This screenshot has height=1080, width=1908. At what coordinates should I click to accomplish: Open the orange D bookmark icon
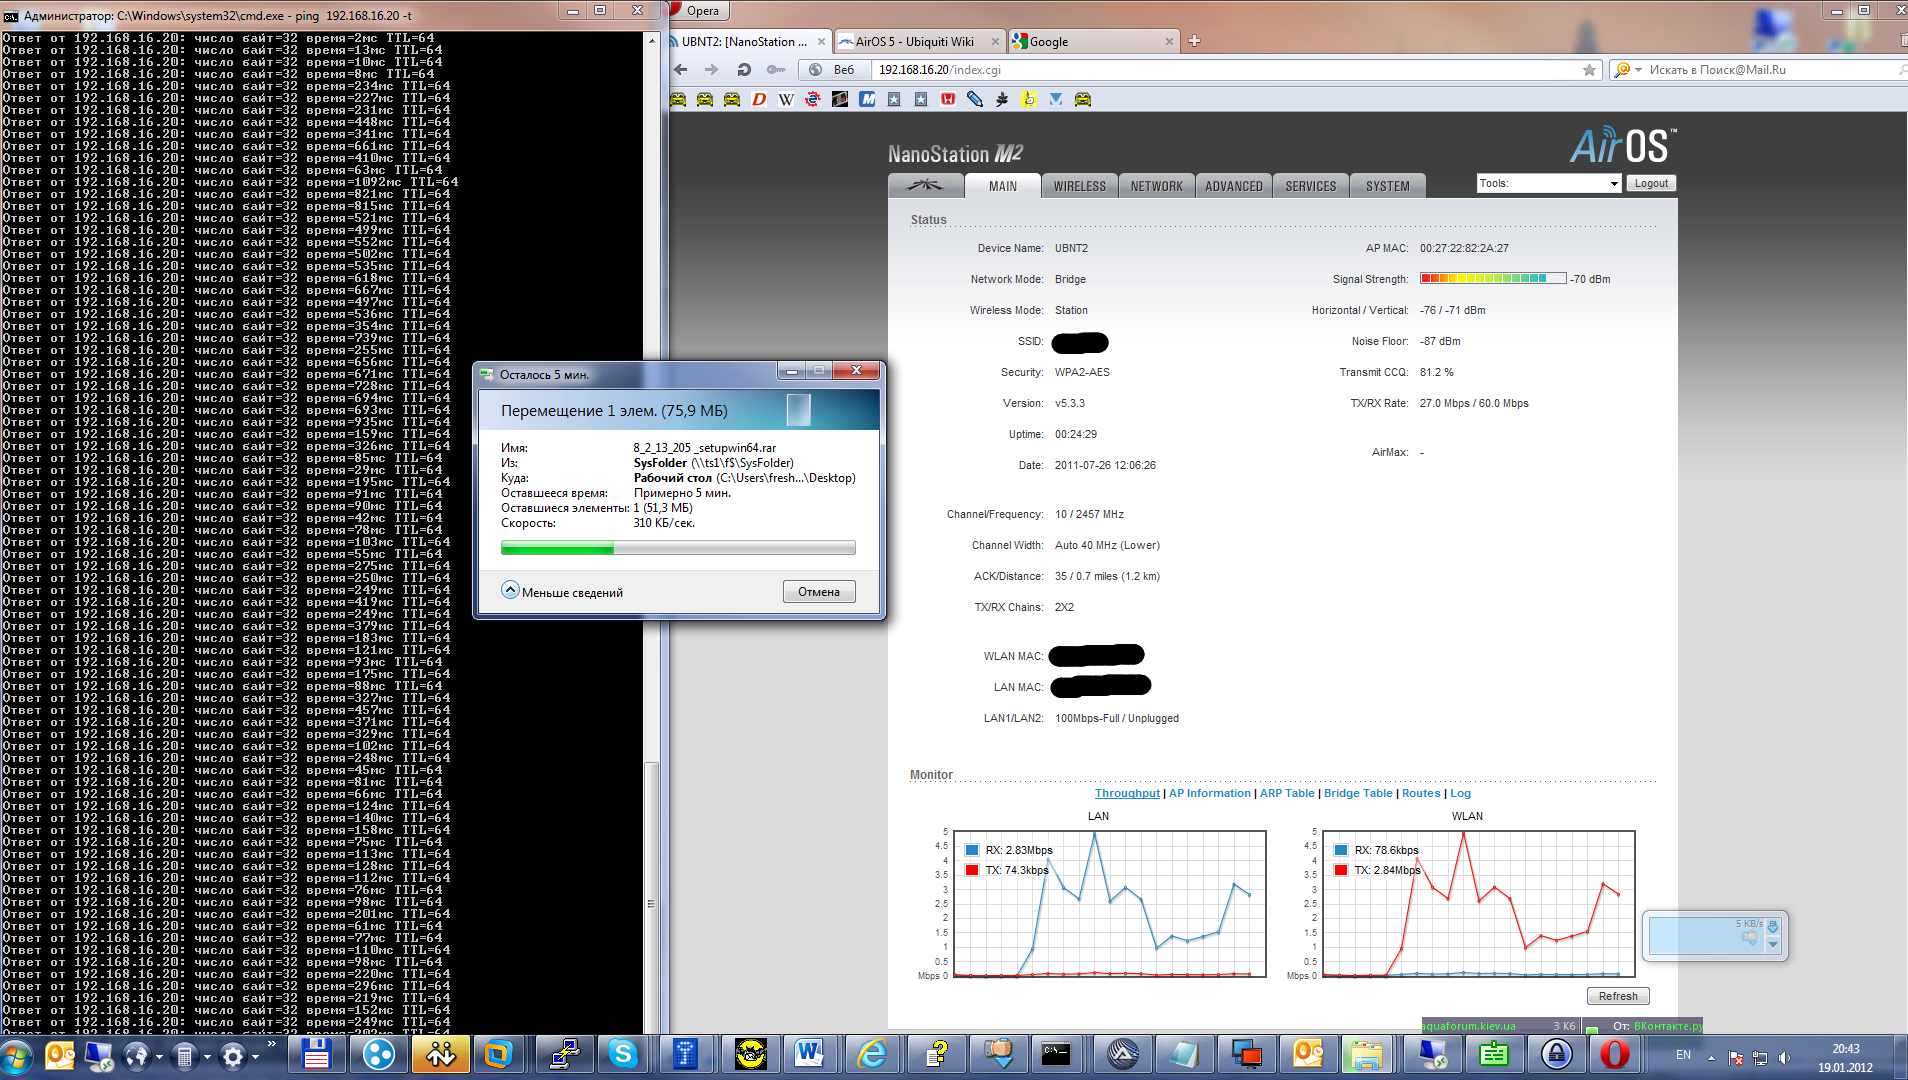coord(759,99)
